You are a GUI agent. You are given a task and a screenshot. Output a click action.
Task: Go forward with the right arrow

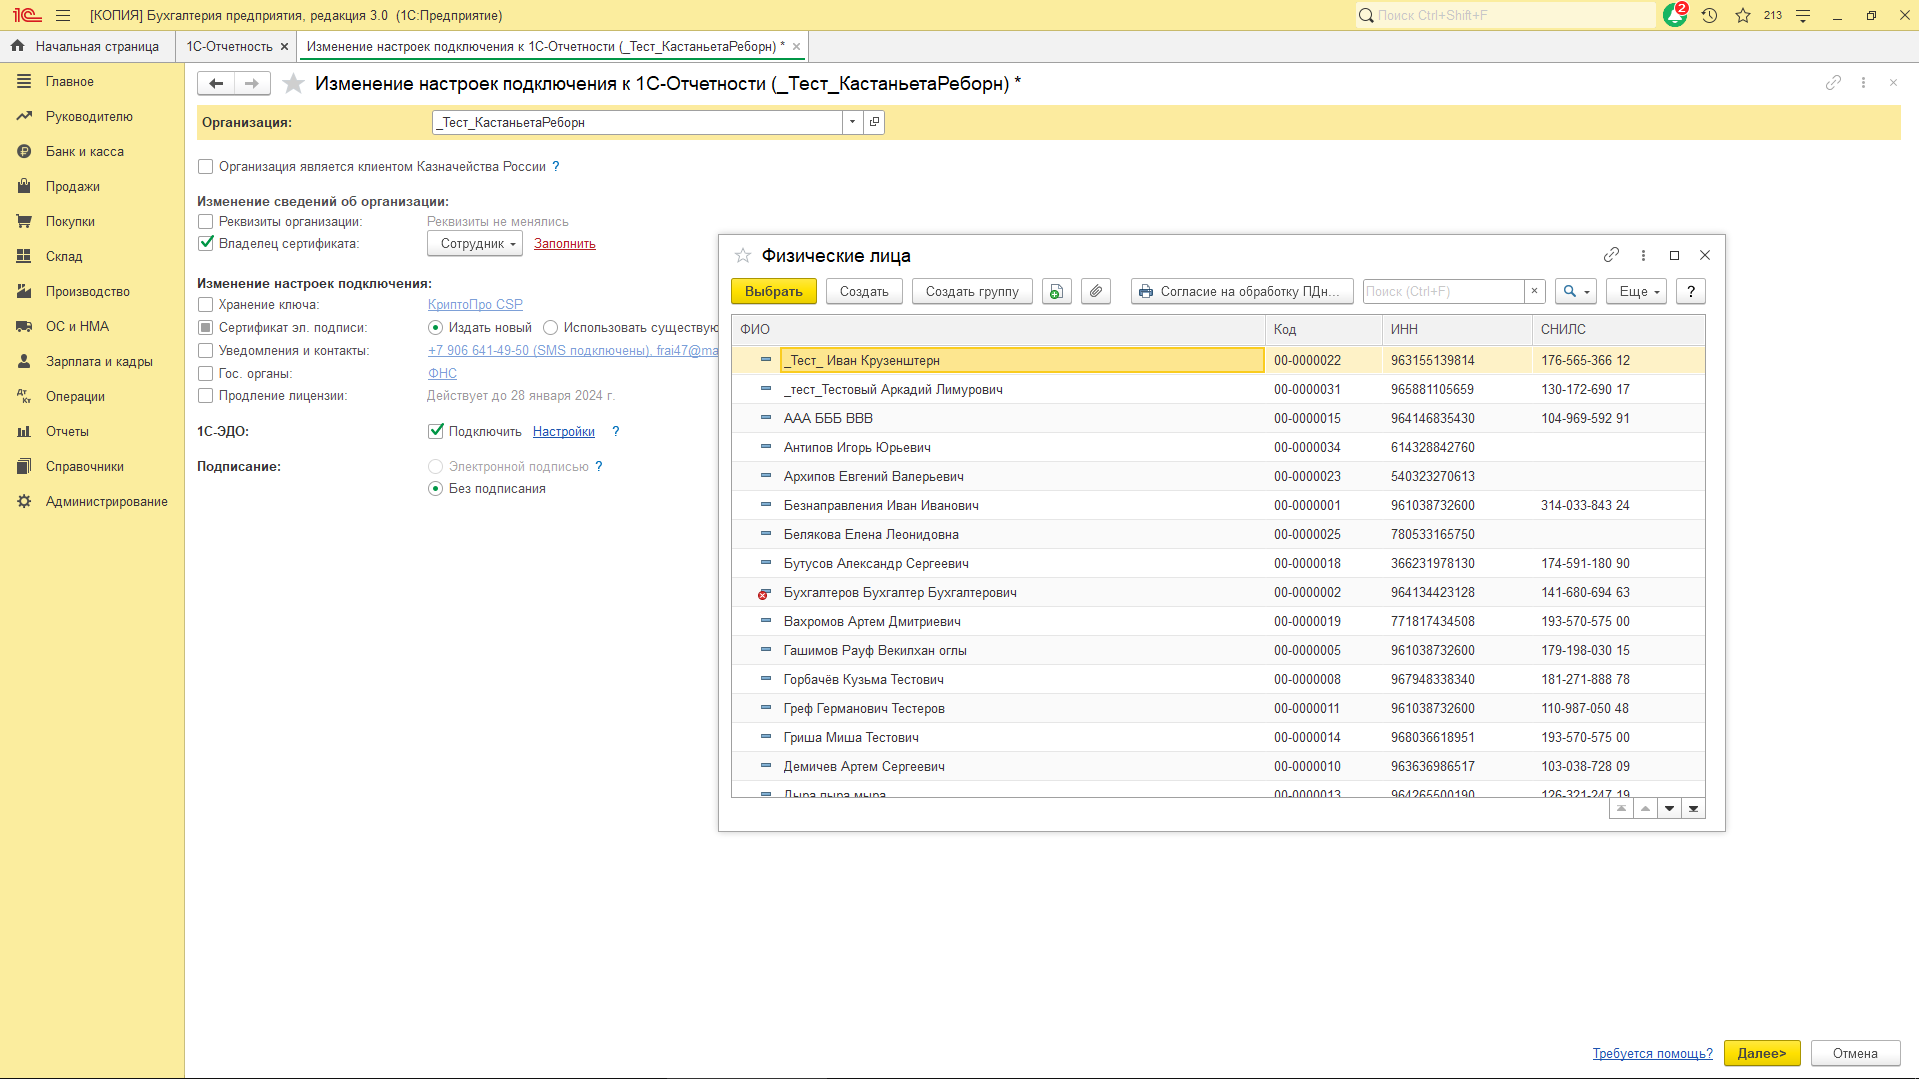click(252, 83)
